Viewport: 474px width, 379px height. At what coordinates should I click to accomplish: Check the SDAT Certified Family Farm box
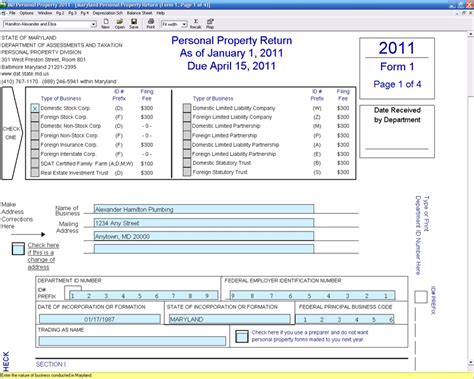point(35,163)
